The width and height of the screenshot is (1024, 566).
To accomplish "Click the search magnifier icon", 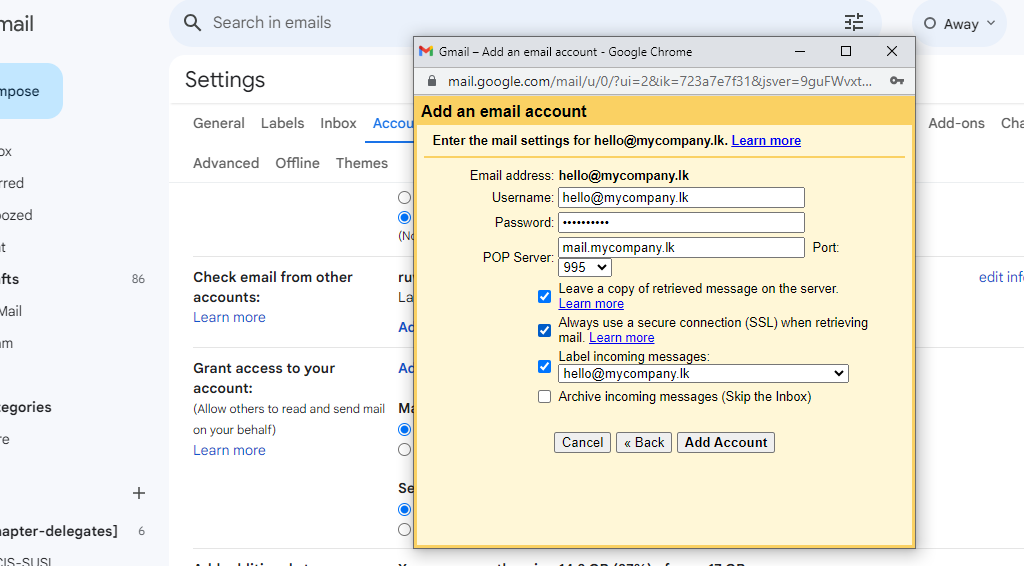I will click(x=192, y=23).
